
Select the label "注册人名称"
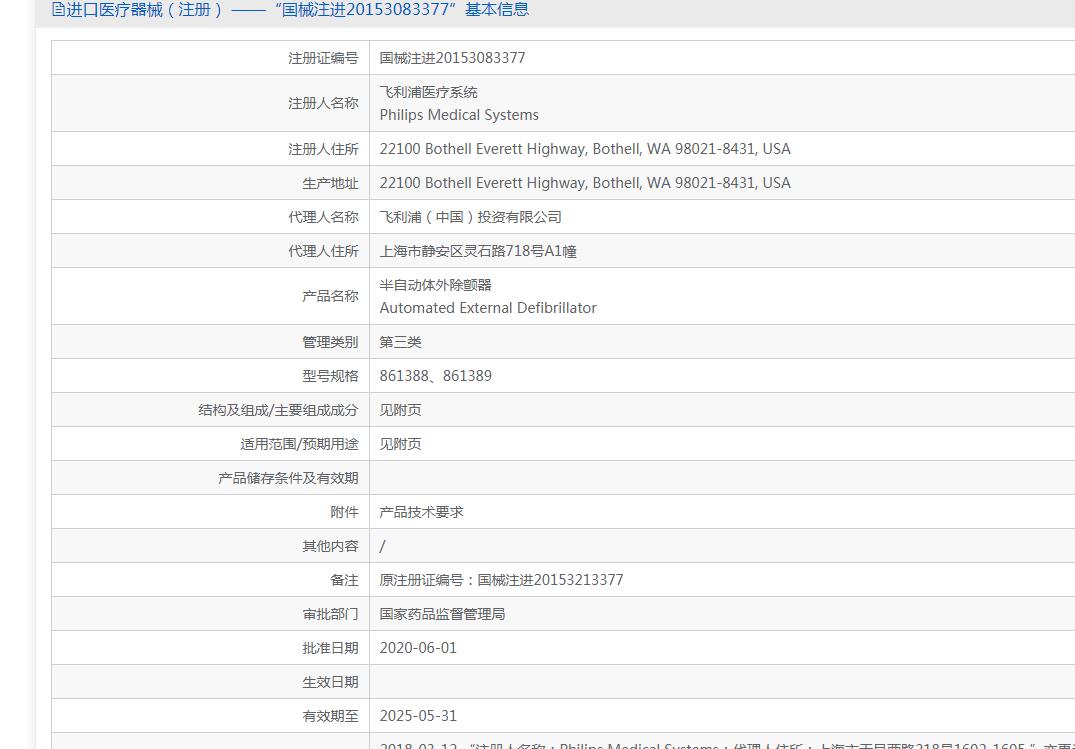pos(323,104)
